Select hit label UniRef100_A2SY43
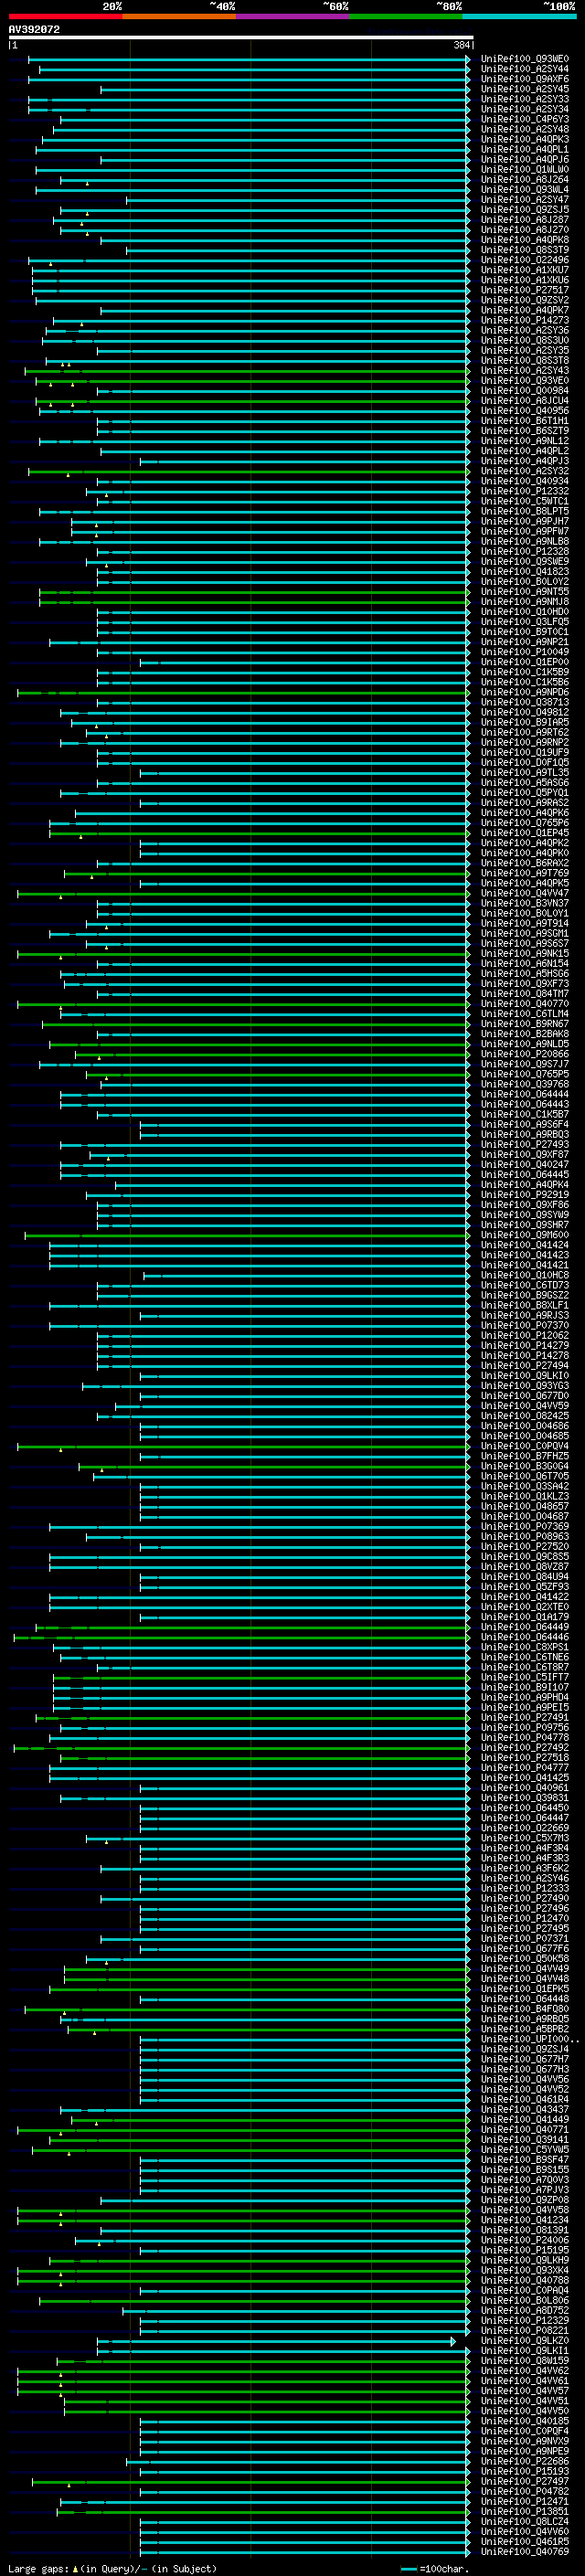This screenshot has width=585, height=2576. [525, 371]
